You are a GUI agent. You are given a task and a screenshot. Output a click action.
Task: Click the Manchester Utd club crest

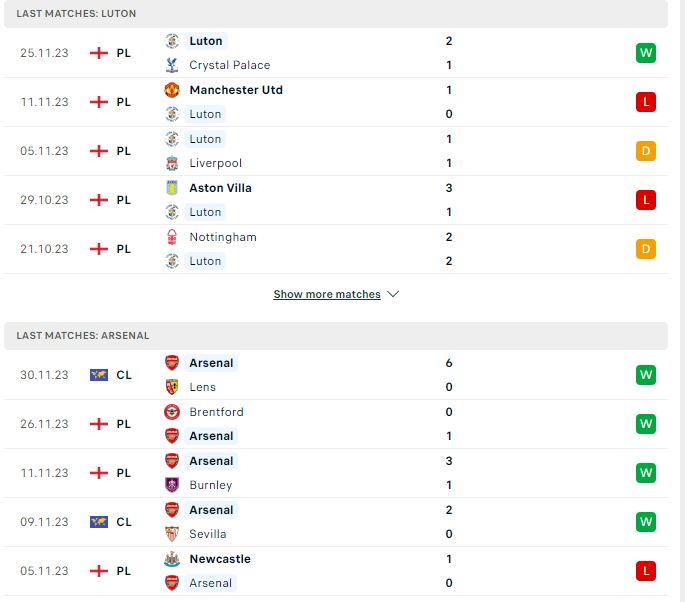click(x=172, y=90)
